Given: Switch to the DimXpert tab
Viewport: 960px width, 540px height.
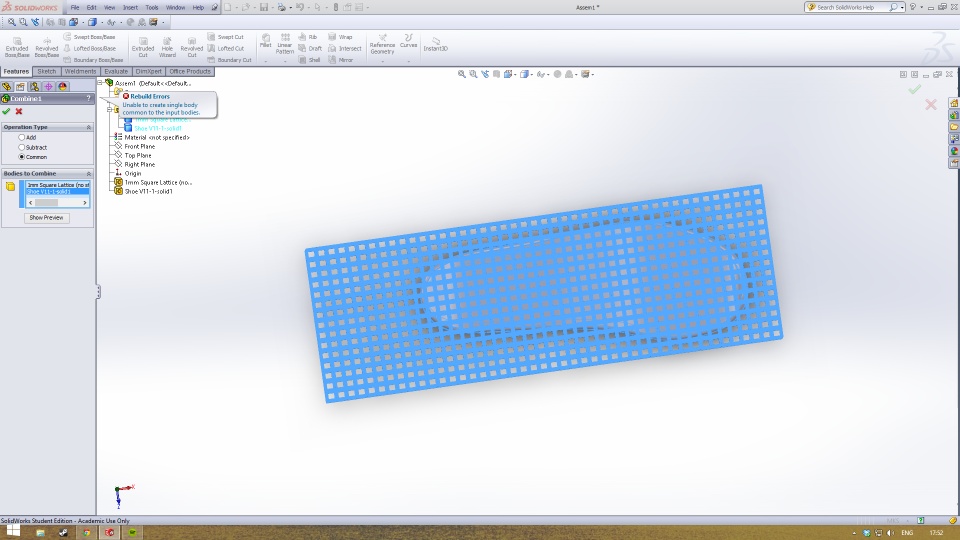Looking at the screenshot, I should pos(148,72).
